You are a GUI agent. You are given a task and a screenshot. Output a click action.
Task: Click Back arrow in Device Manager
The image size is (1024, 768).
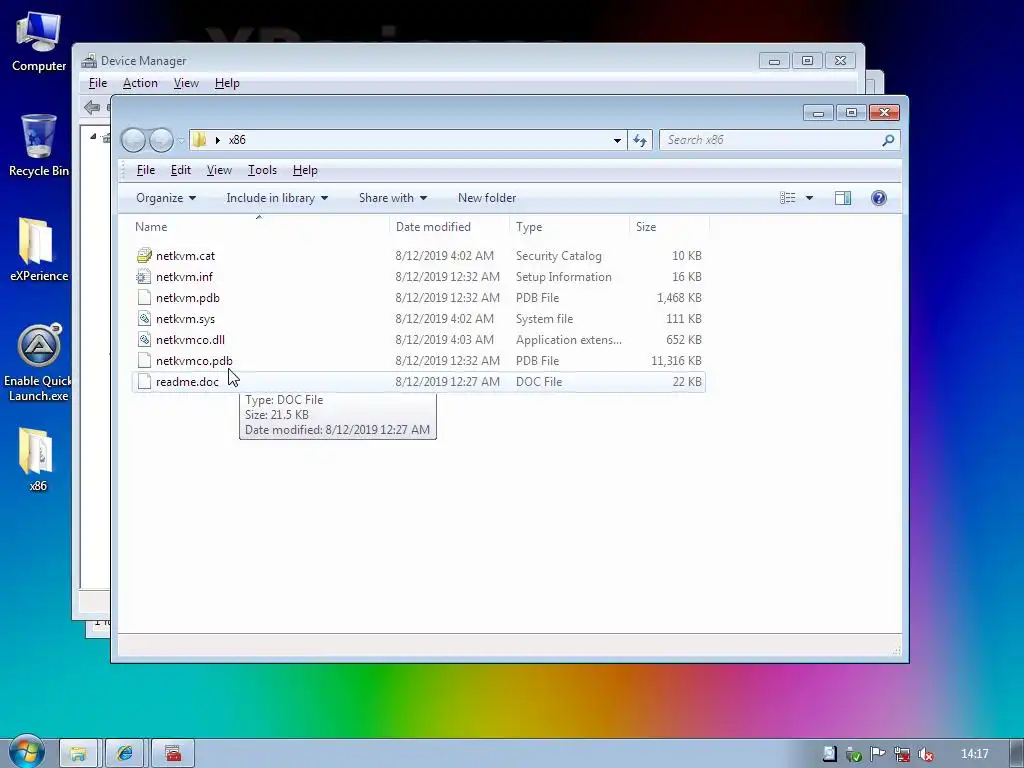(x=91, y=107)
